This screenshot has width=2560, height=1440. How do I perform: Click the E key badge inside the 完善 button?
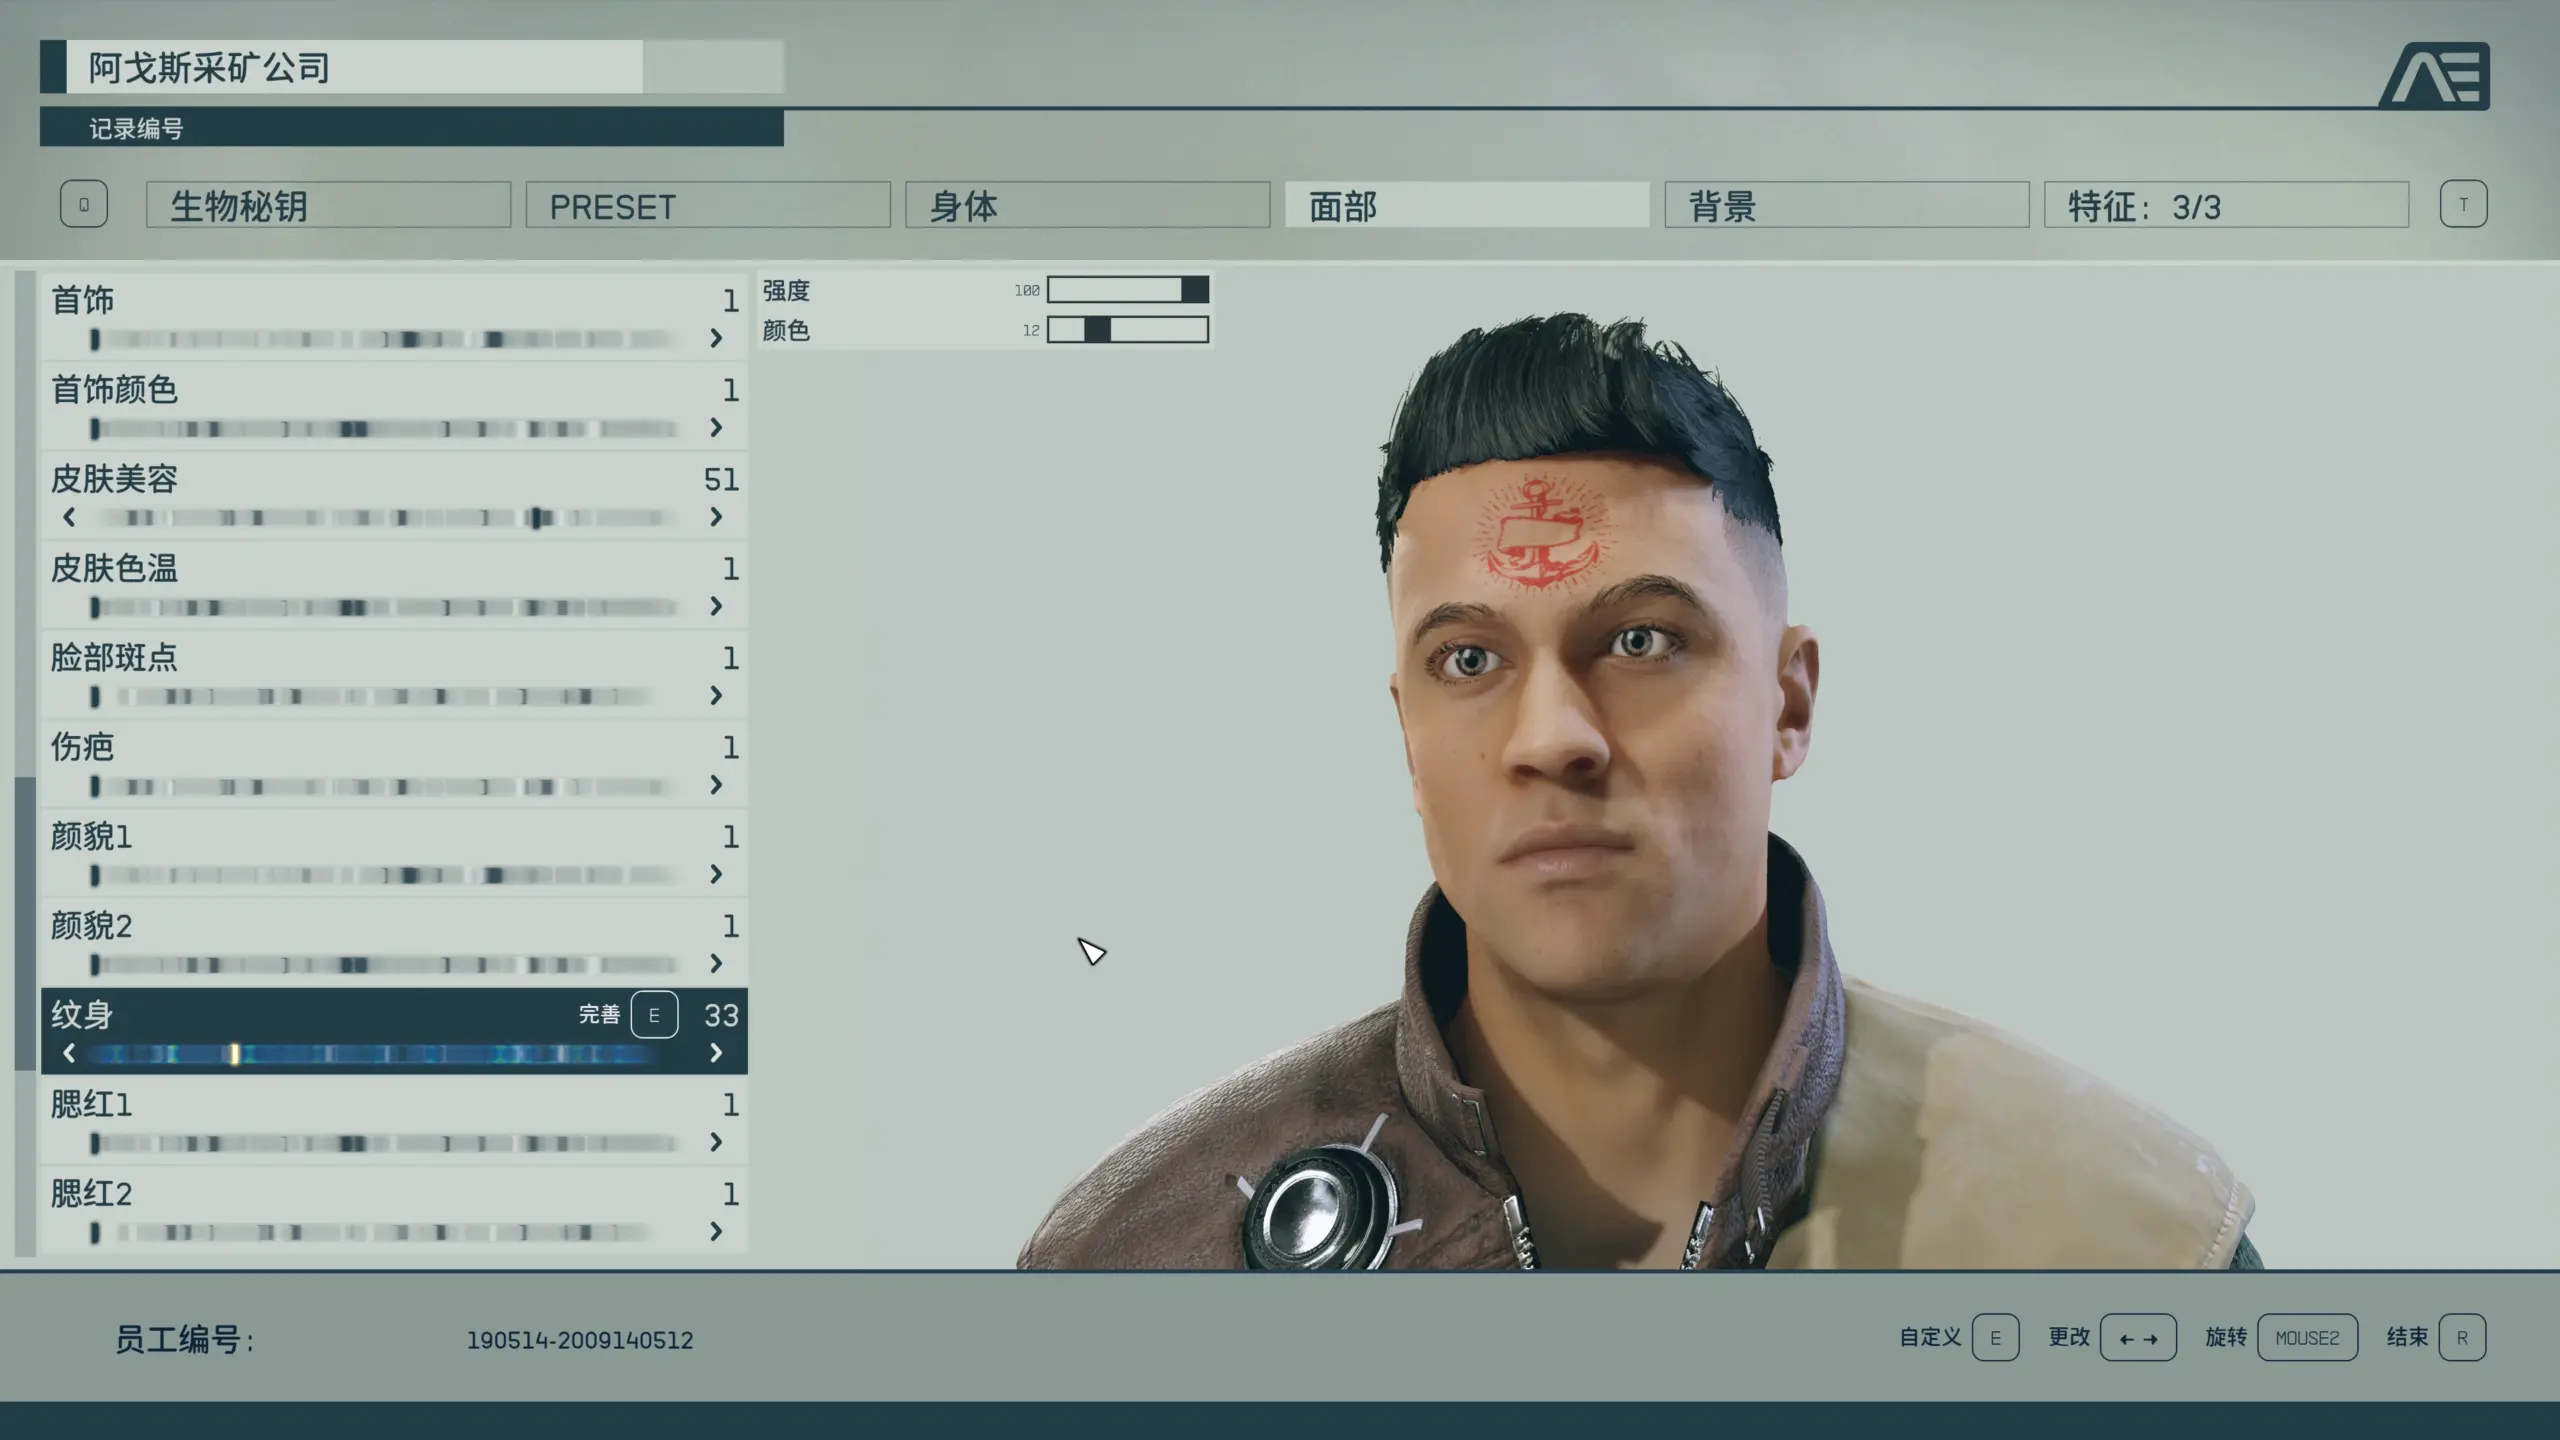(x=655, y=1014)
